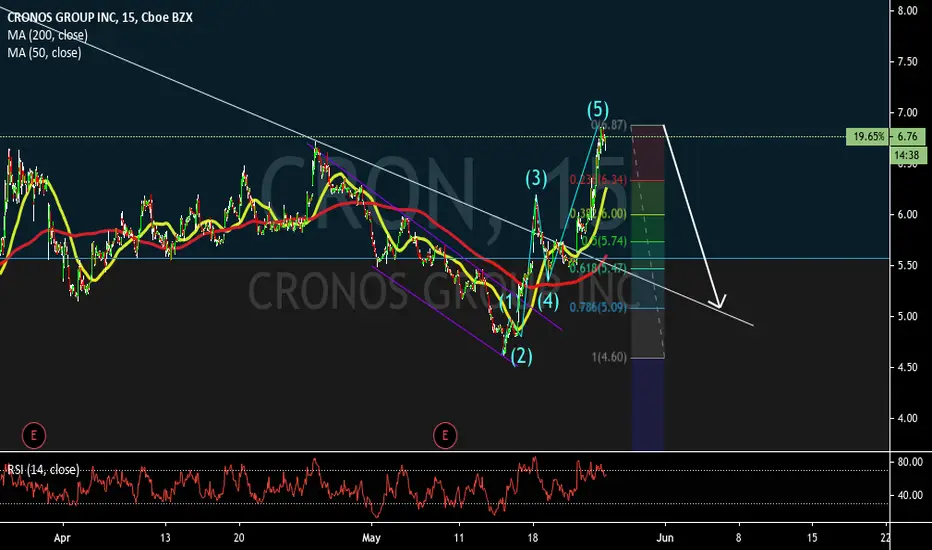
Task: Click the 13 date label on time axis
Action: [x=165, y=538]
